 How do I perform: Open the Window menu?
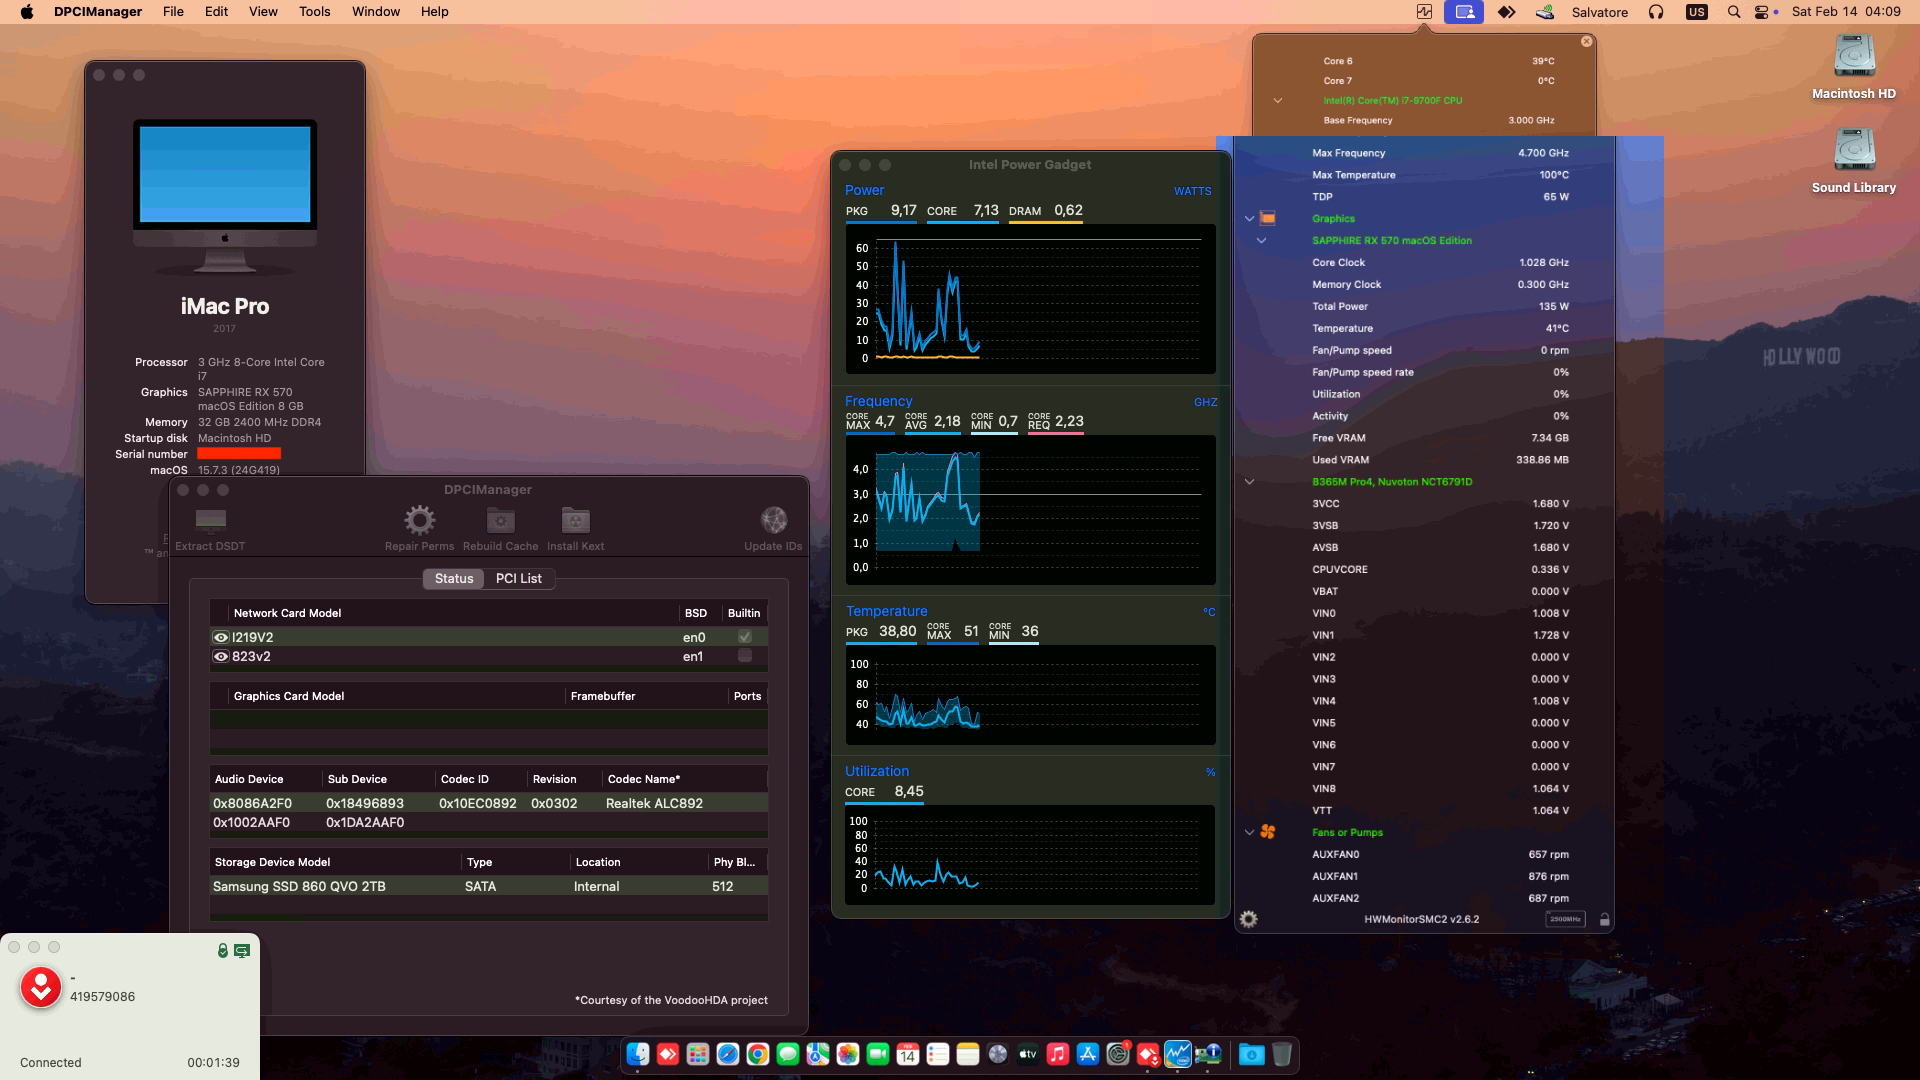tap(376, 12)
